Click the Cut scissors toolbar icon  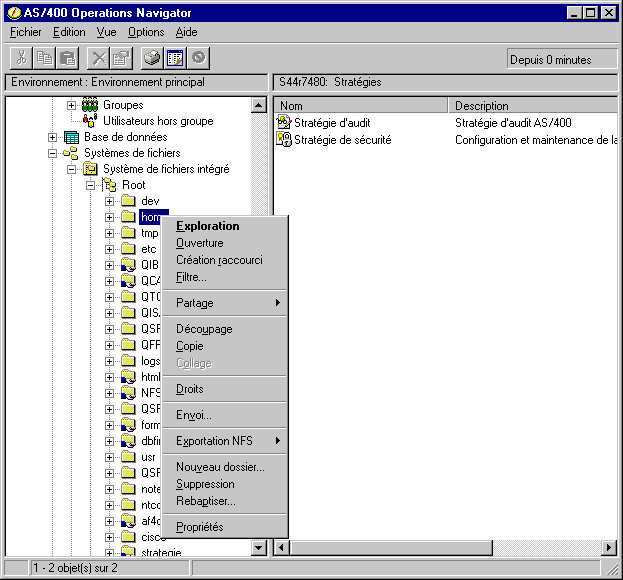coord(21,58)
